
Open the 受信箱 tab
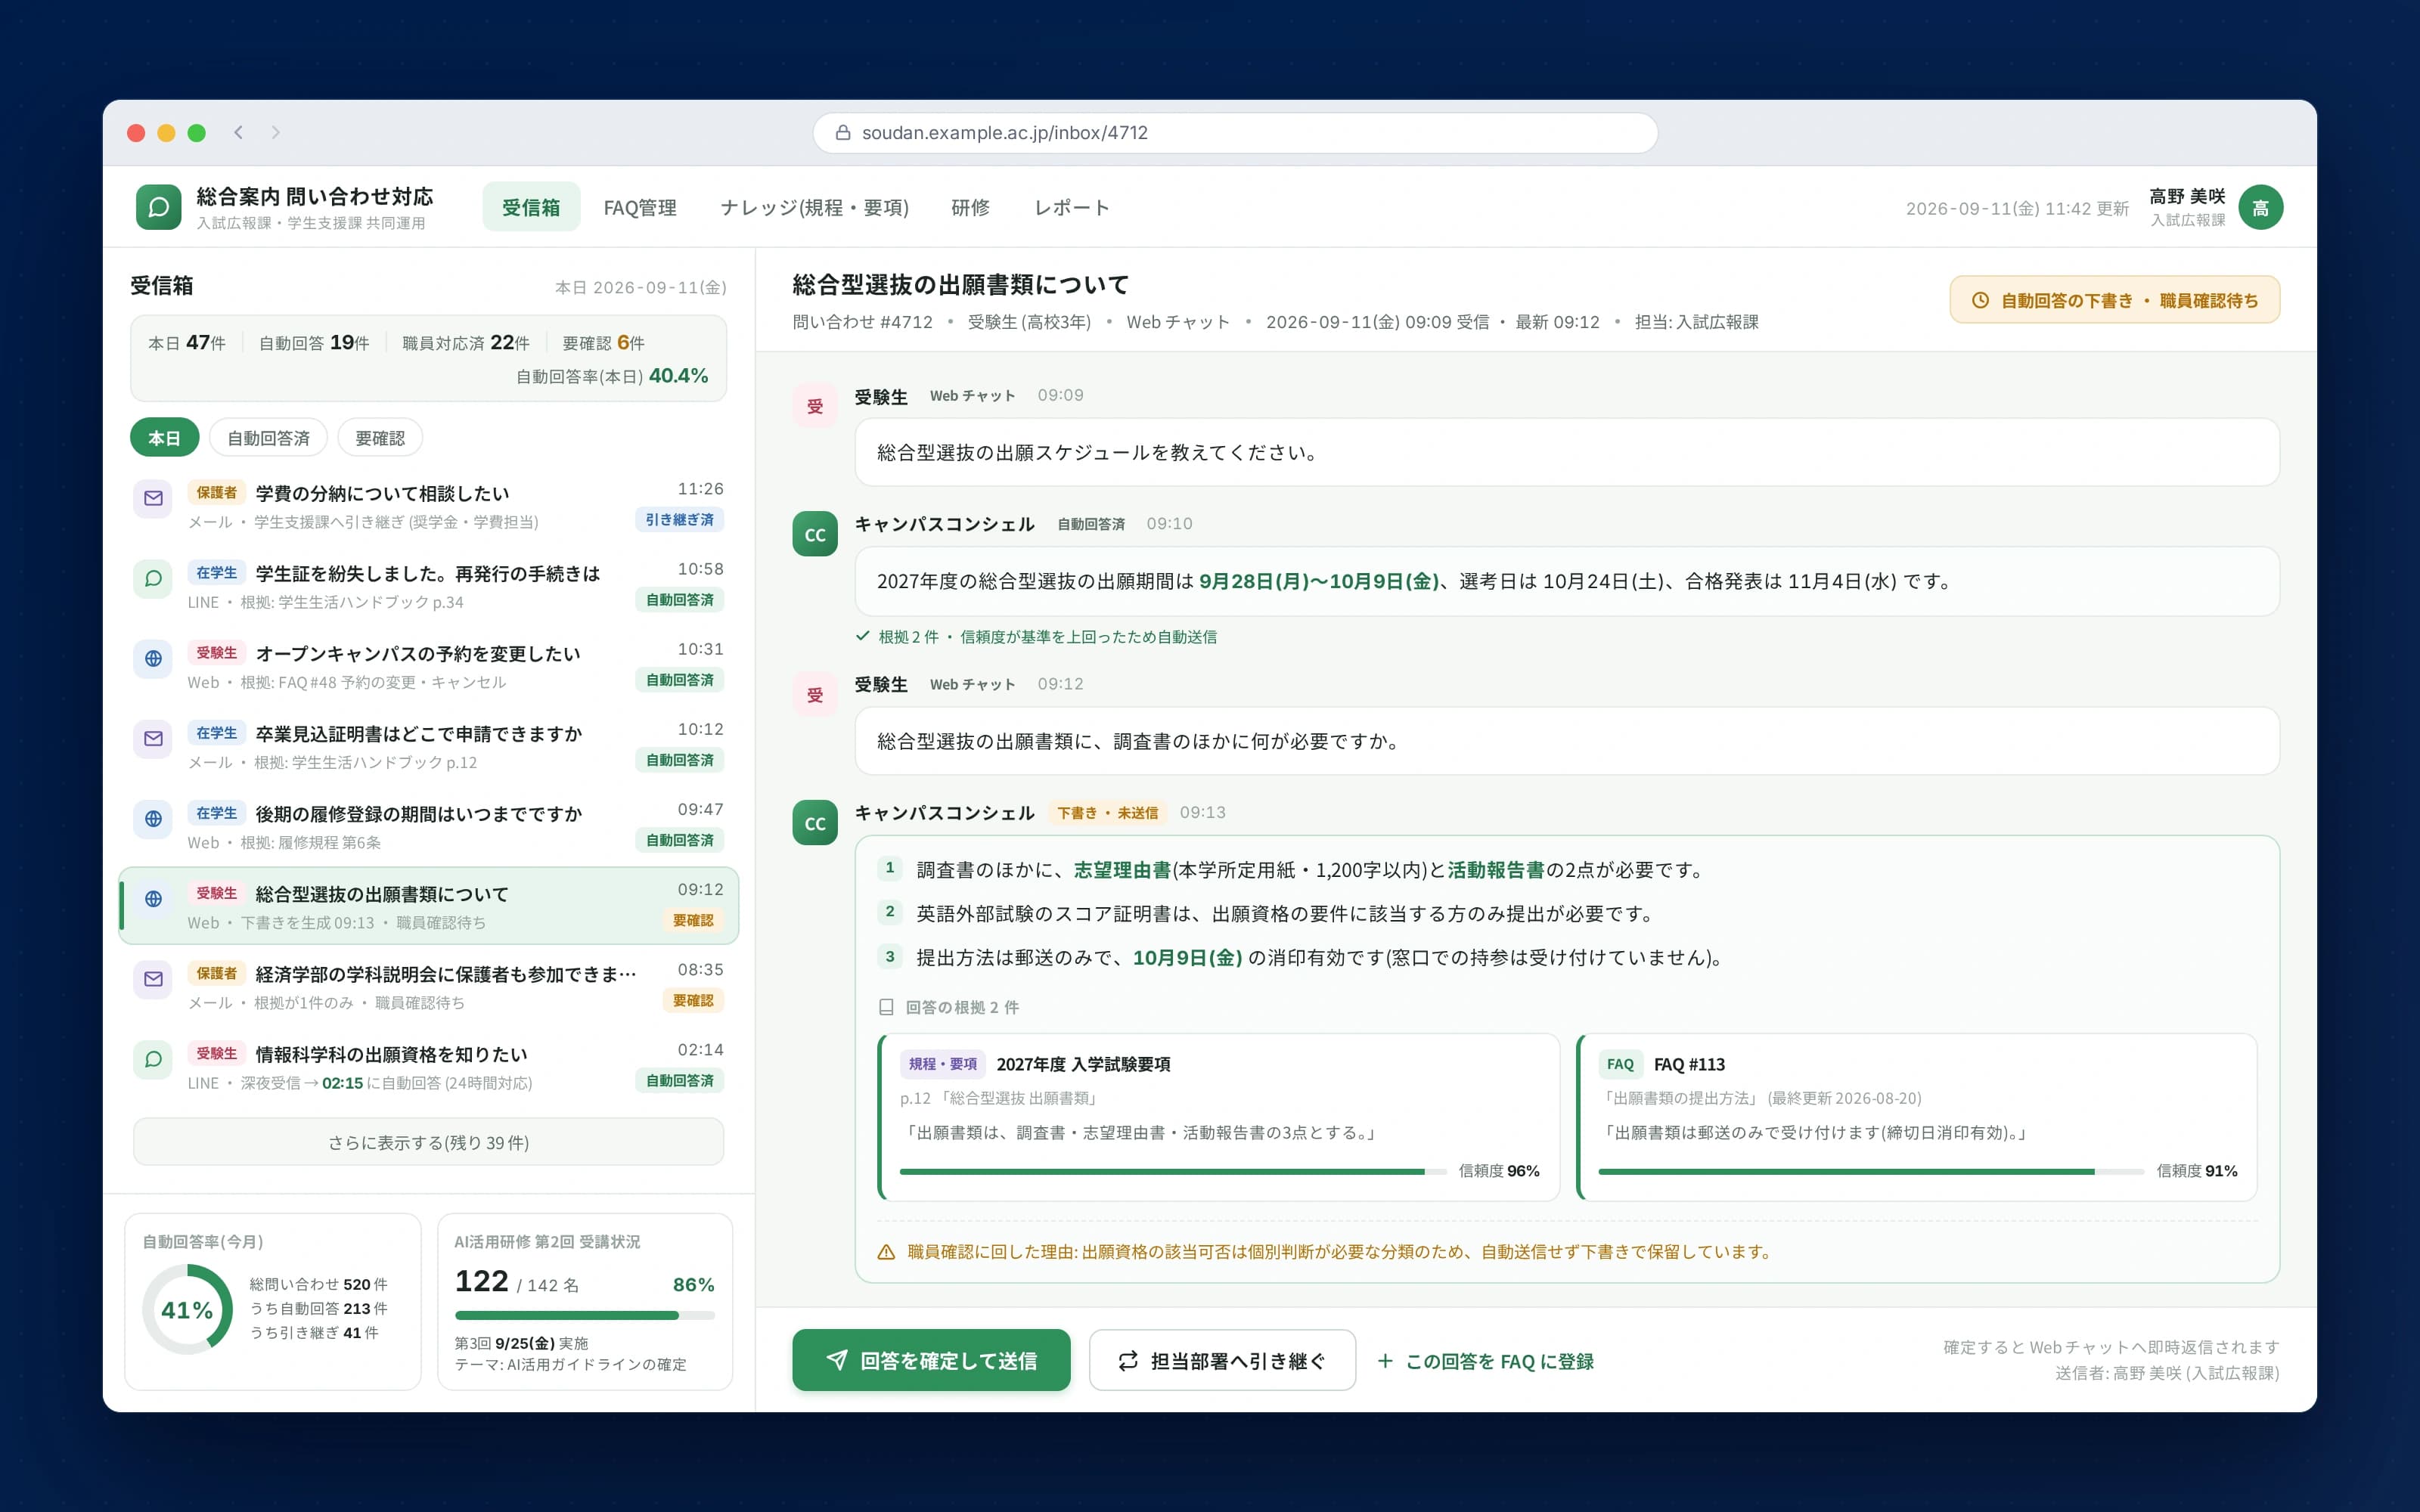coord(531,207)
